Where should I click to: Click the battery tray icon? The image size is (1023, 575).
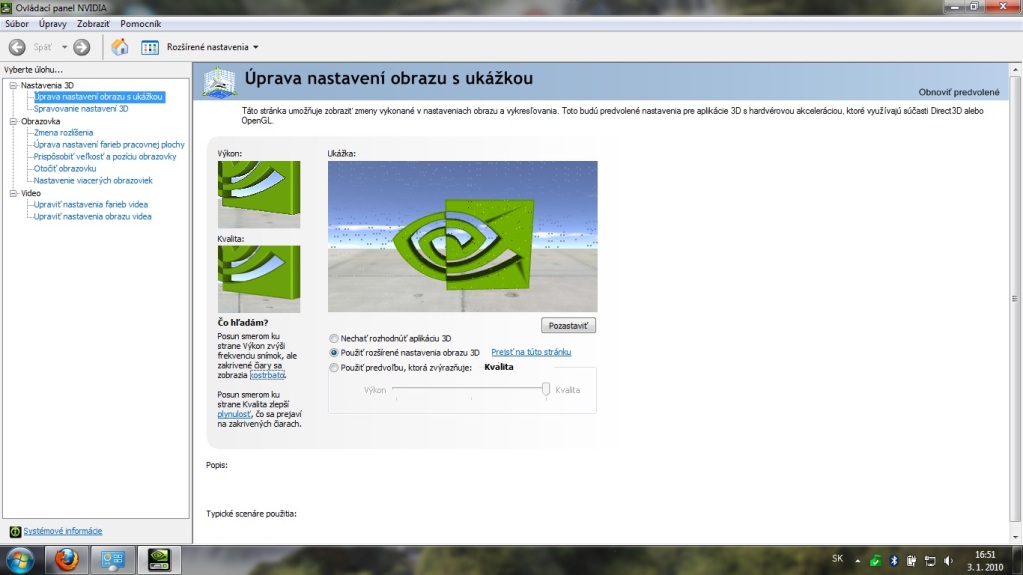[911, 561]
